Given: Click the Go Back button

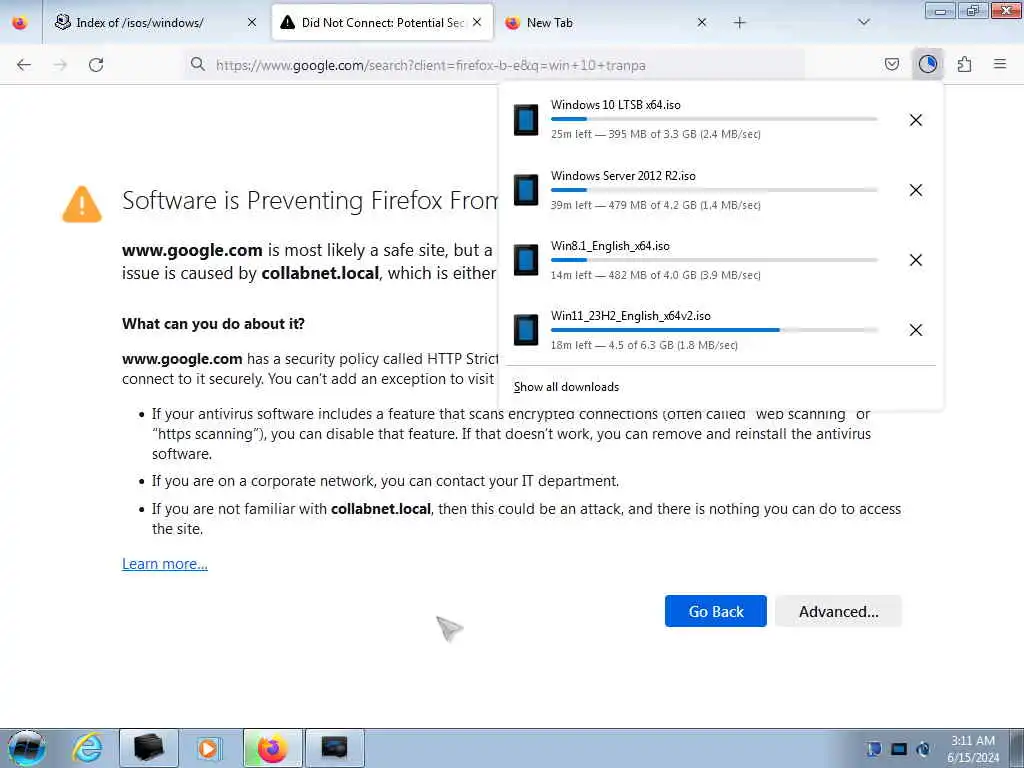Looking at the screenshot, I should [716, 611].
